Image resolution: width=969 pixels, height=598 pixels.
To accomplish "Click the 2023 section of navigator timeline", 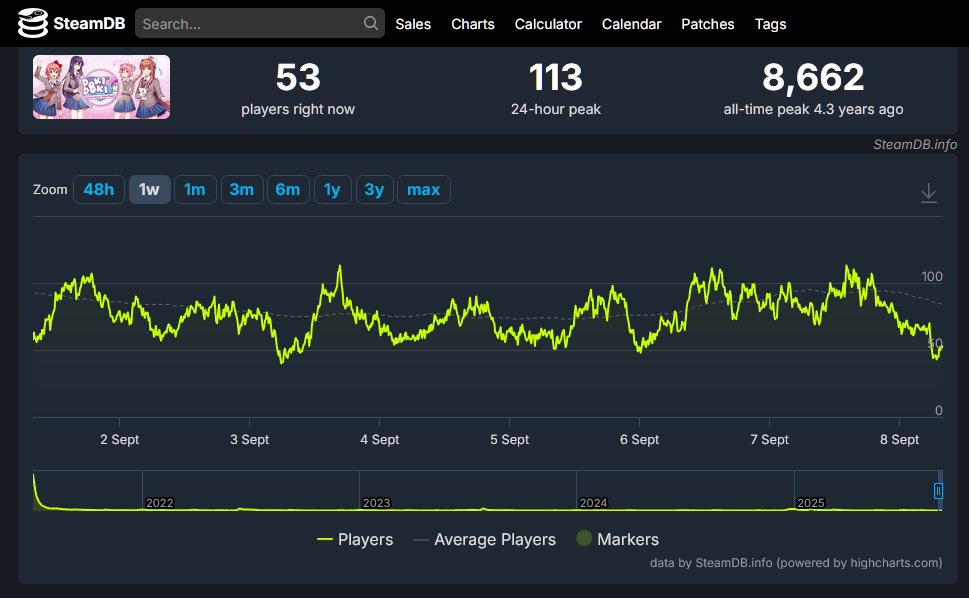I will pos(467,491).
